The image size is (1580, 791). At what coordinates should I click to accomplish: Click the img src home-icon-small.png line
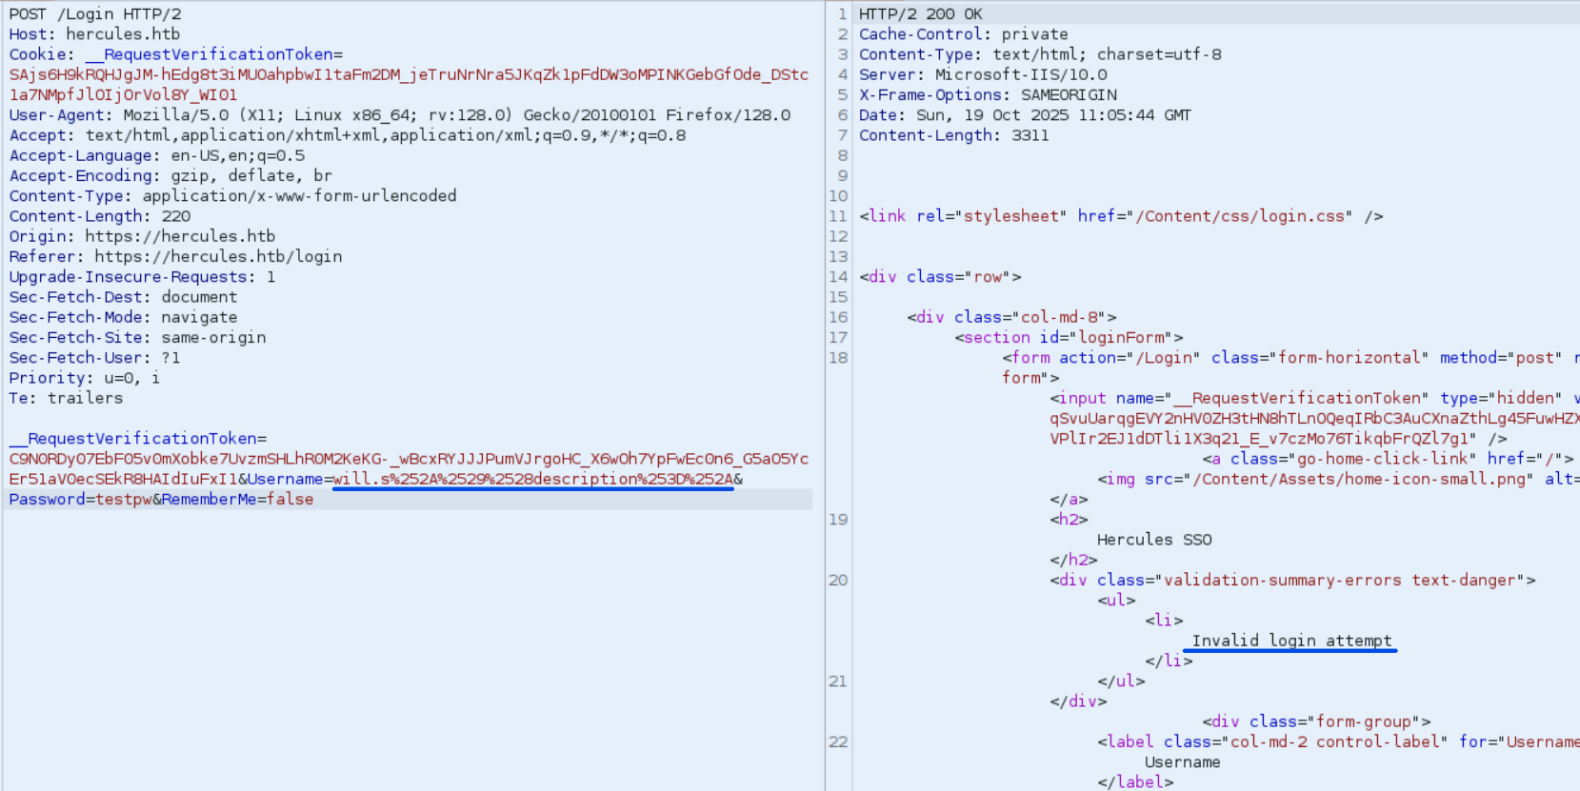[1339, 479]
